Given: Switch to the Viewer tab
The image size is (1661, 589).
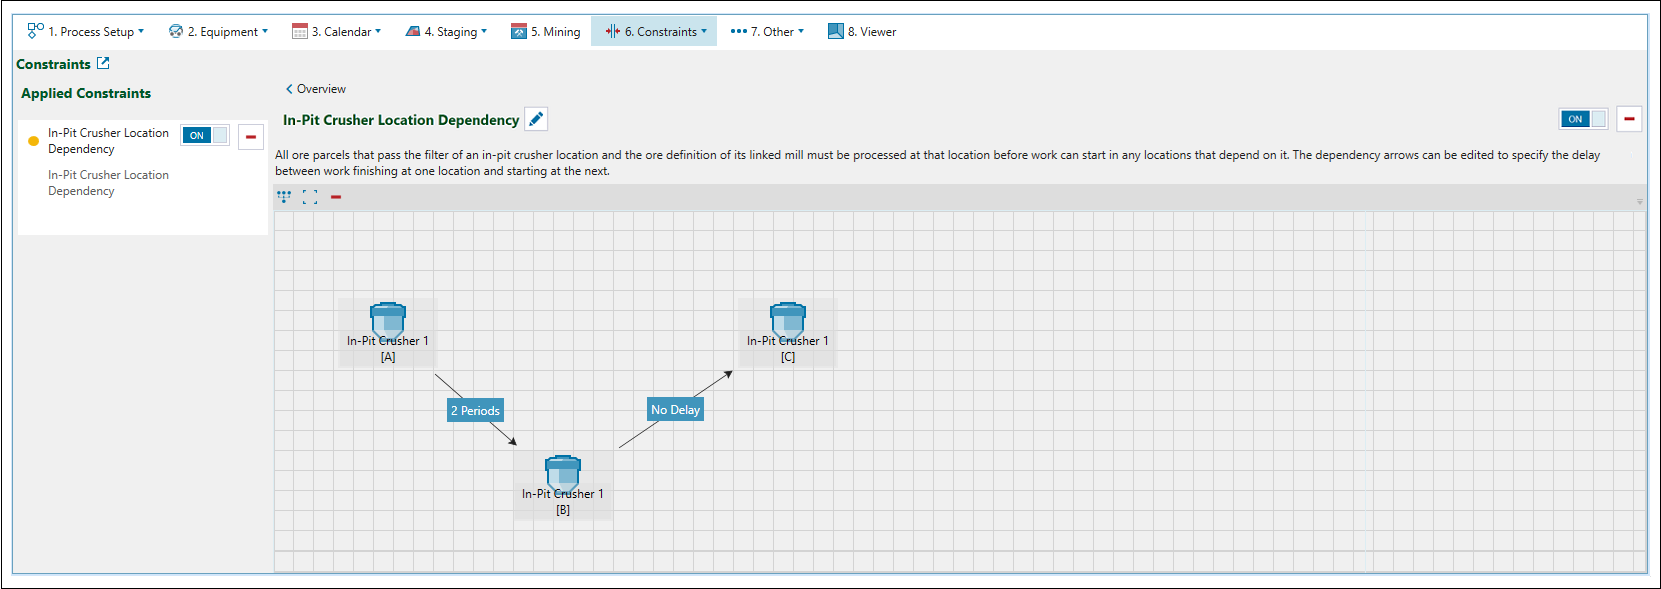Looking at the screenshot, I should coord(862,31).
